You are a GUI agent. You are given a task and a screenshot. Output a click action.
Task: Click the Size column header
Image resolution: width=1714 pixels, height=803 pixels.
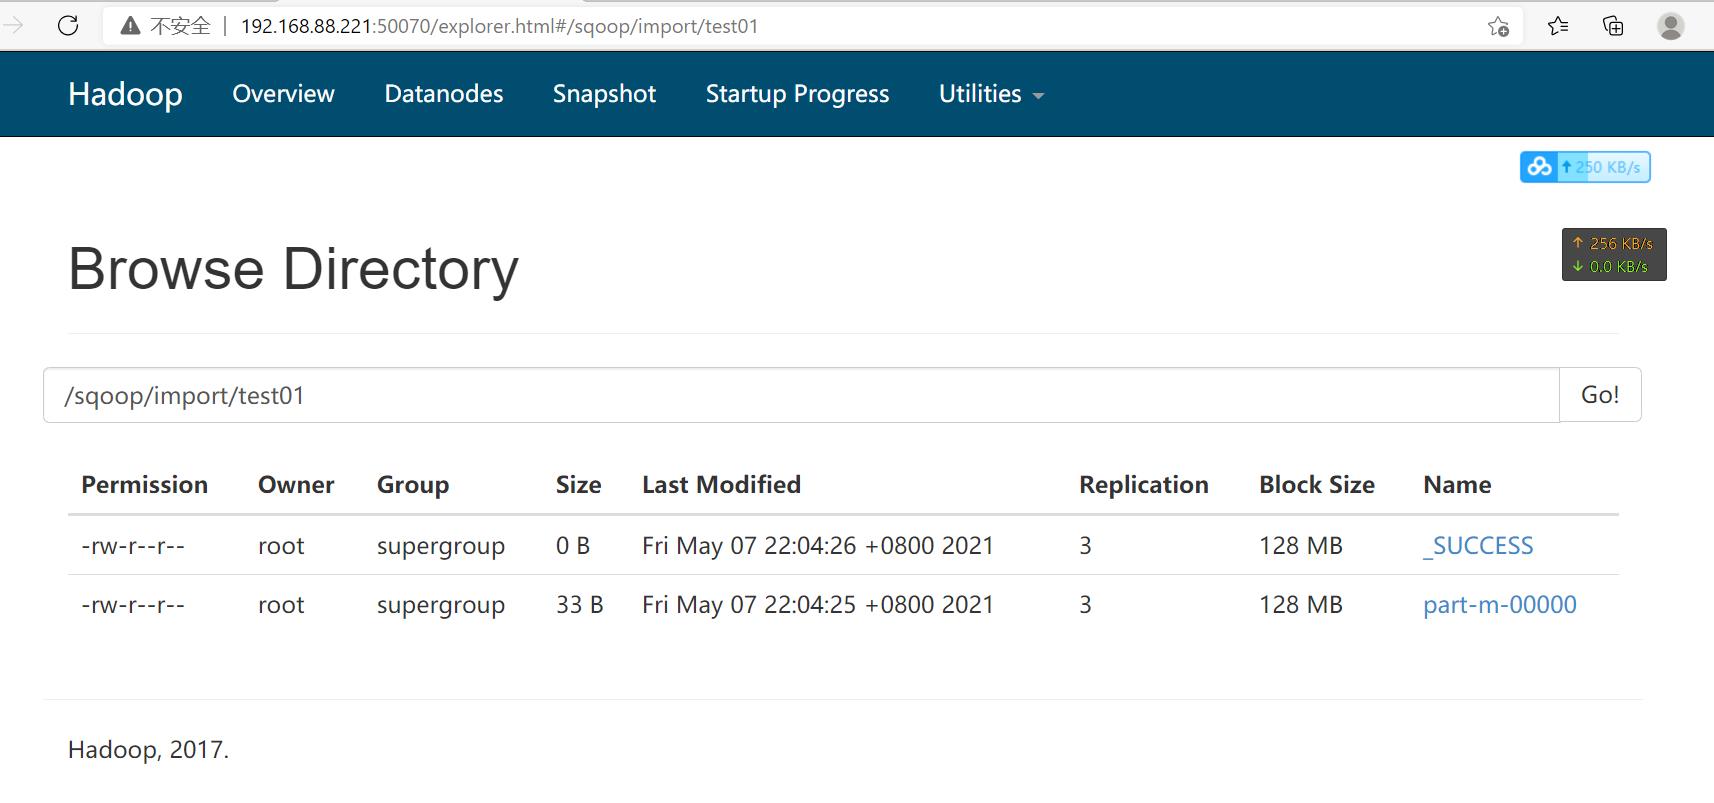pos(578,485)
